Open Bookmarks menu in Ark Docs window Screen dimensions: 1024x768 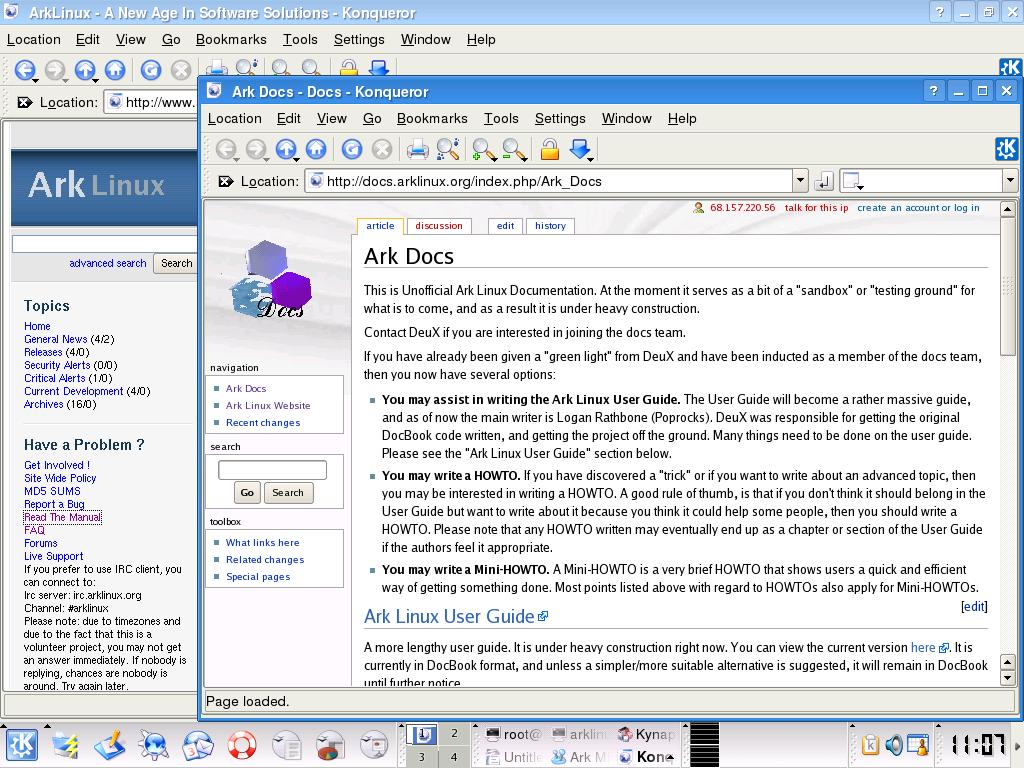[432, 118]
